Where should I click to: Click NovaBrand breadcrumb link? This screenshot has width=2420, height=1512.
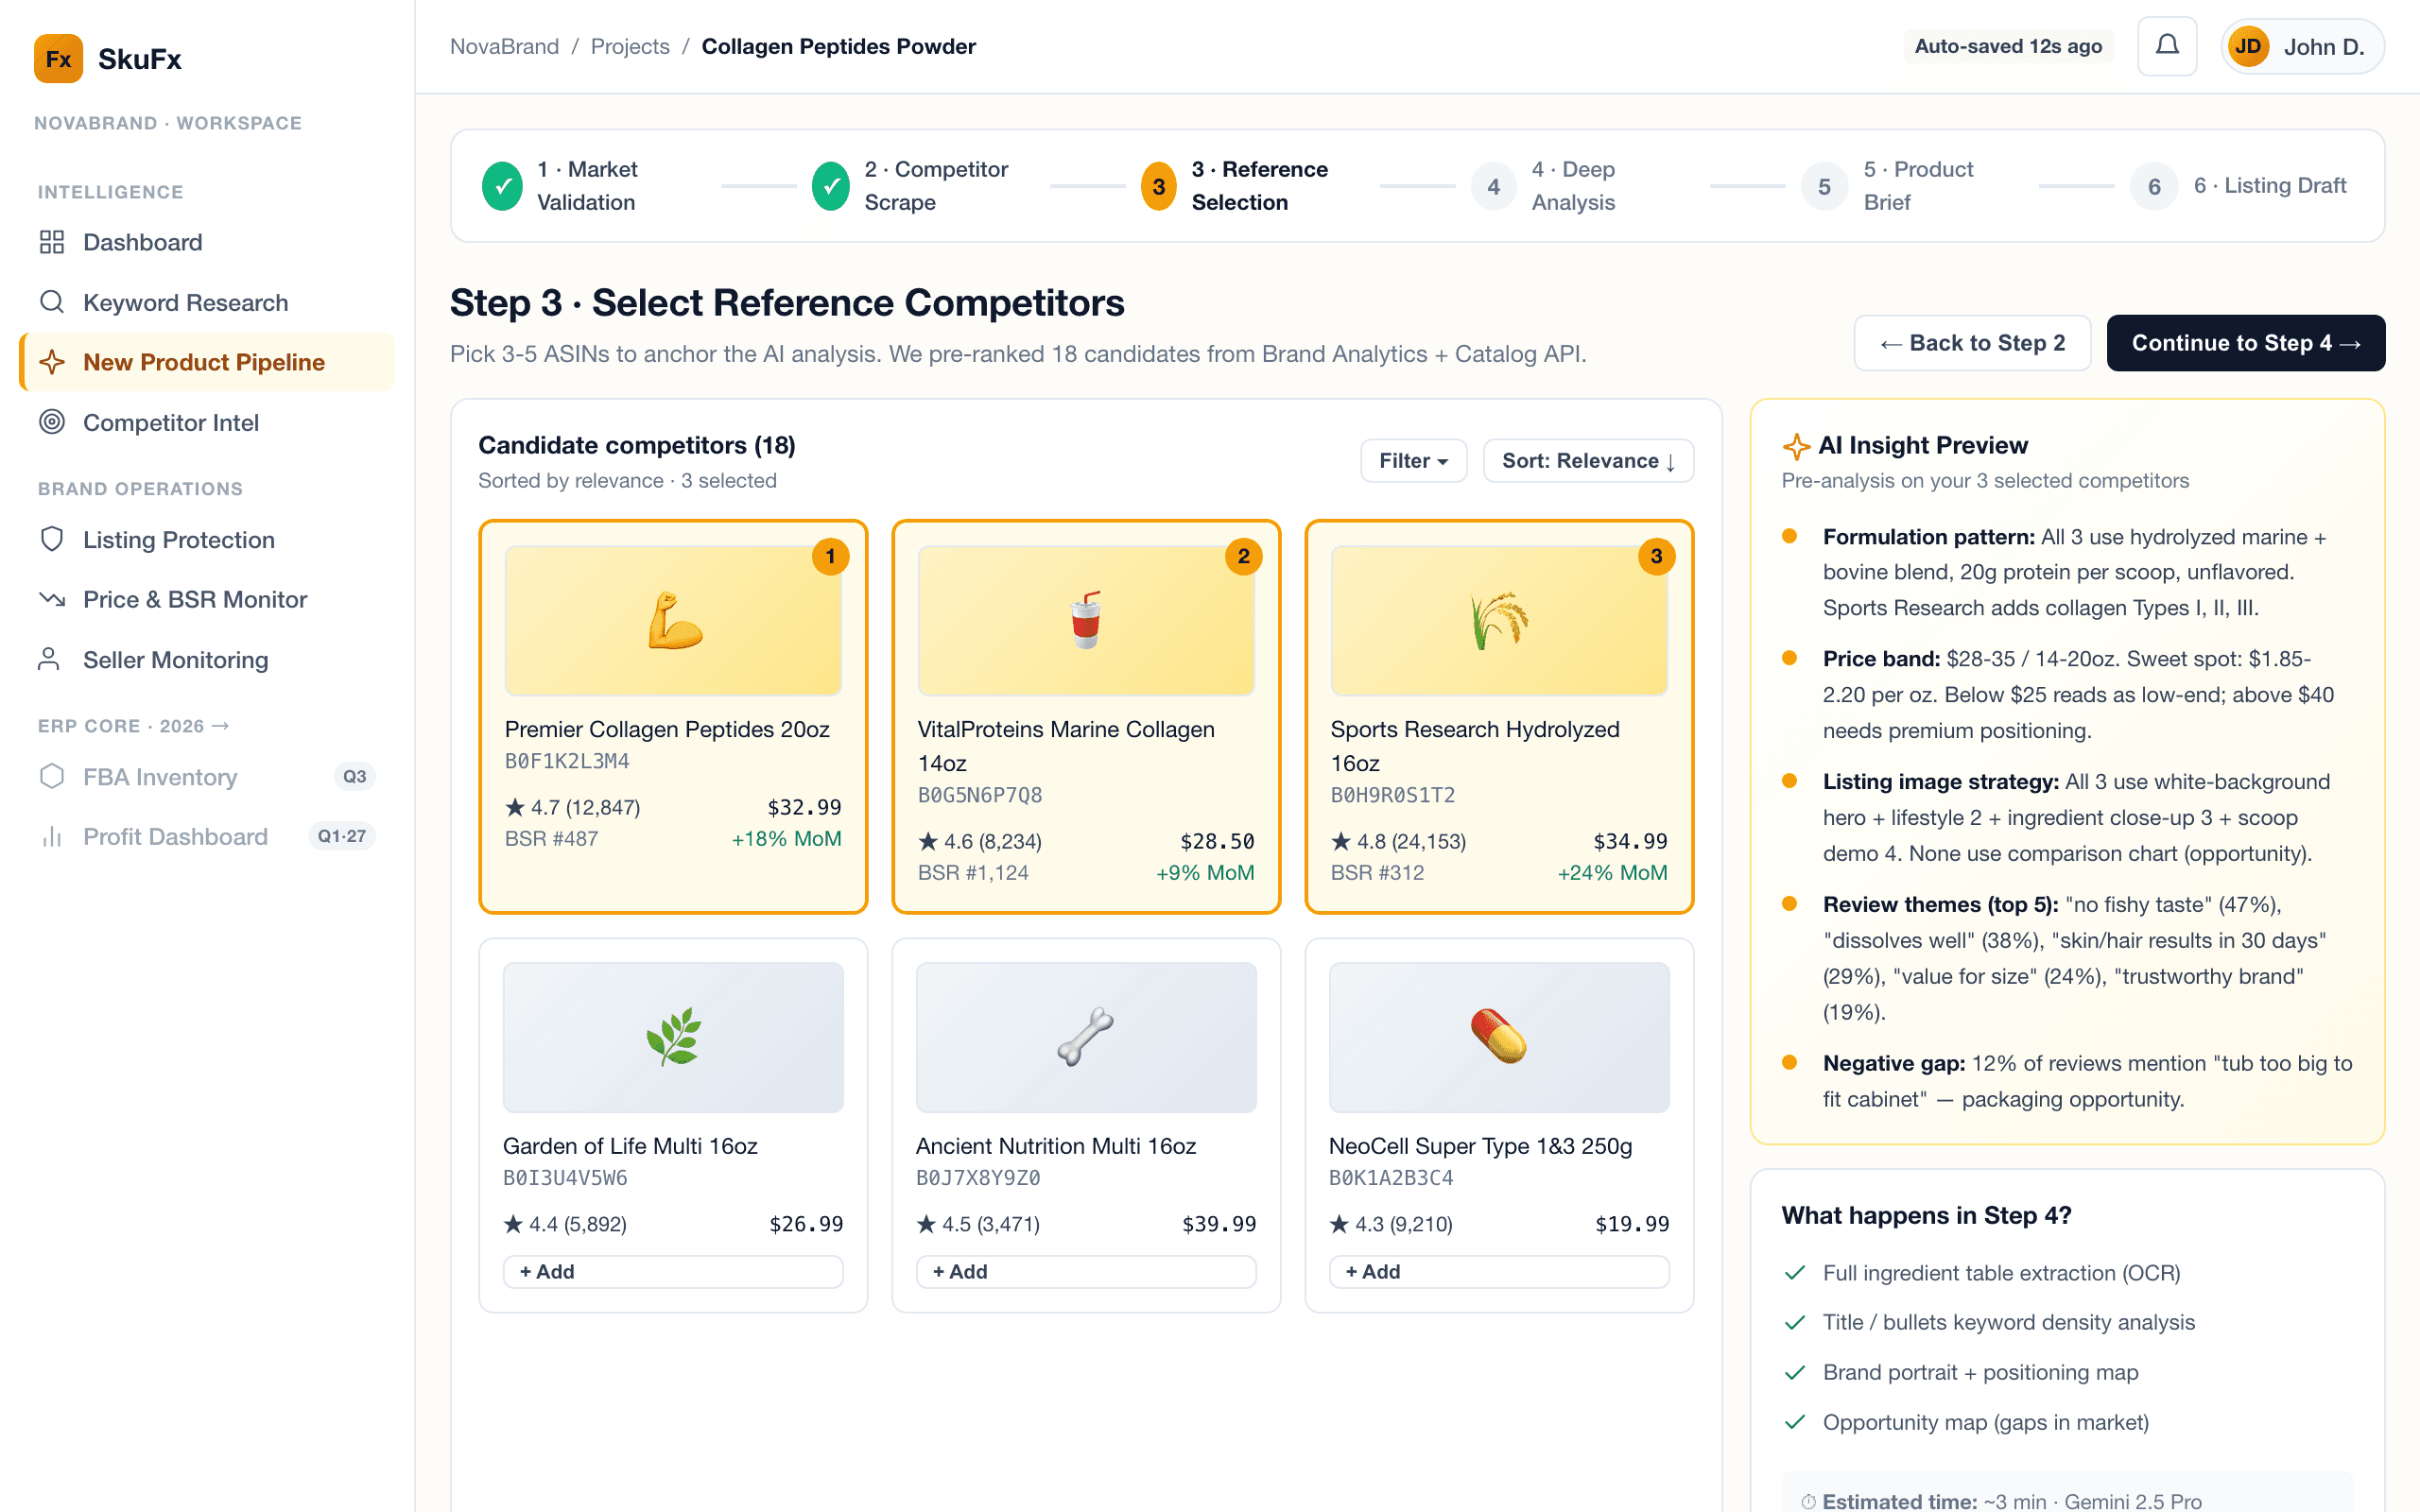click(504, 46)
